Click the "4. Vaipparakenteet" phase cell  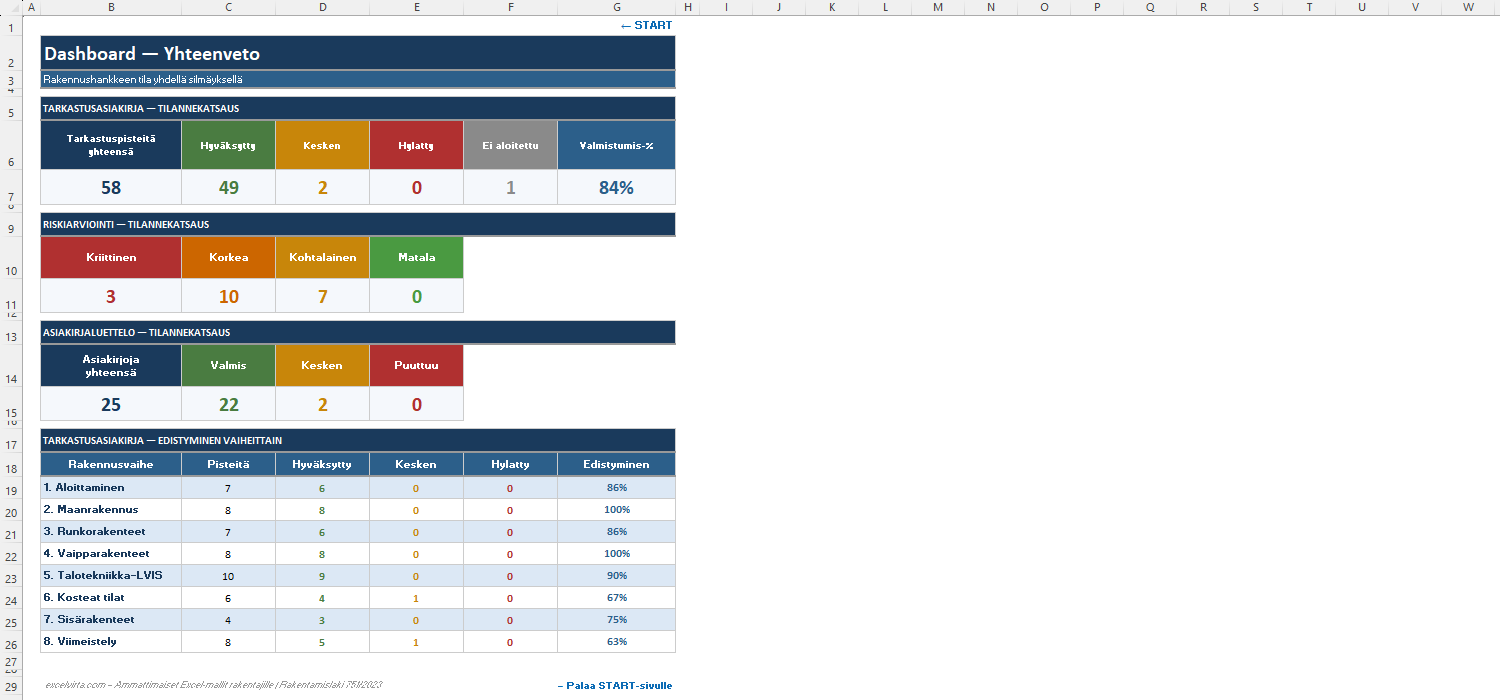111,554
